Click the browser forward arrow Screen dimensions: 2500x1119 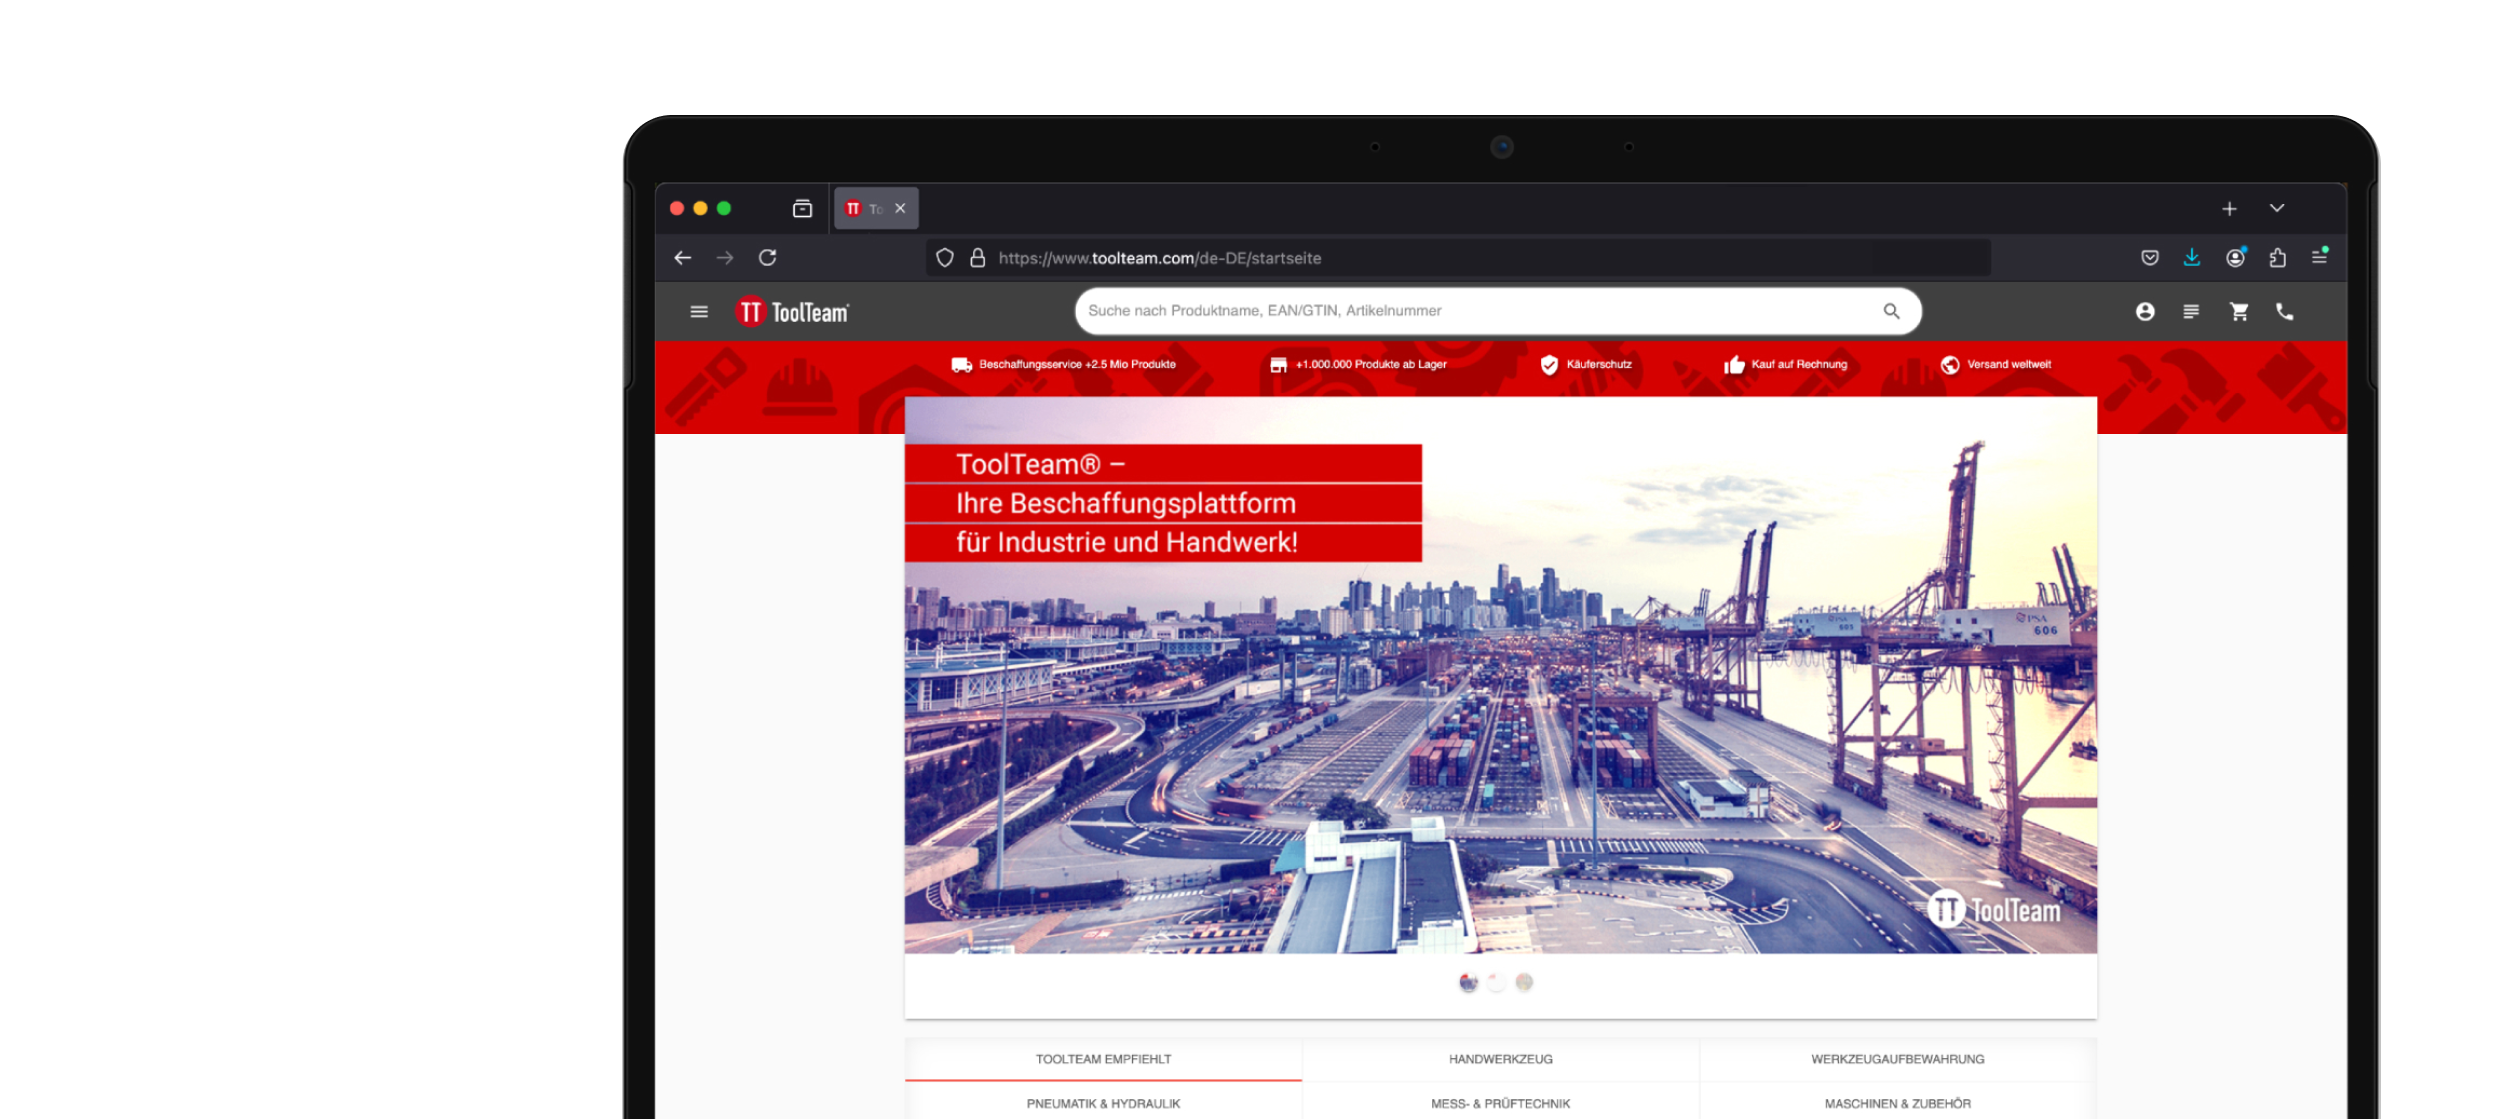pos(725,258)
